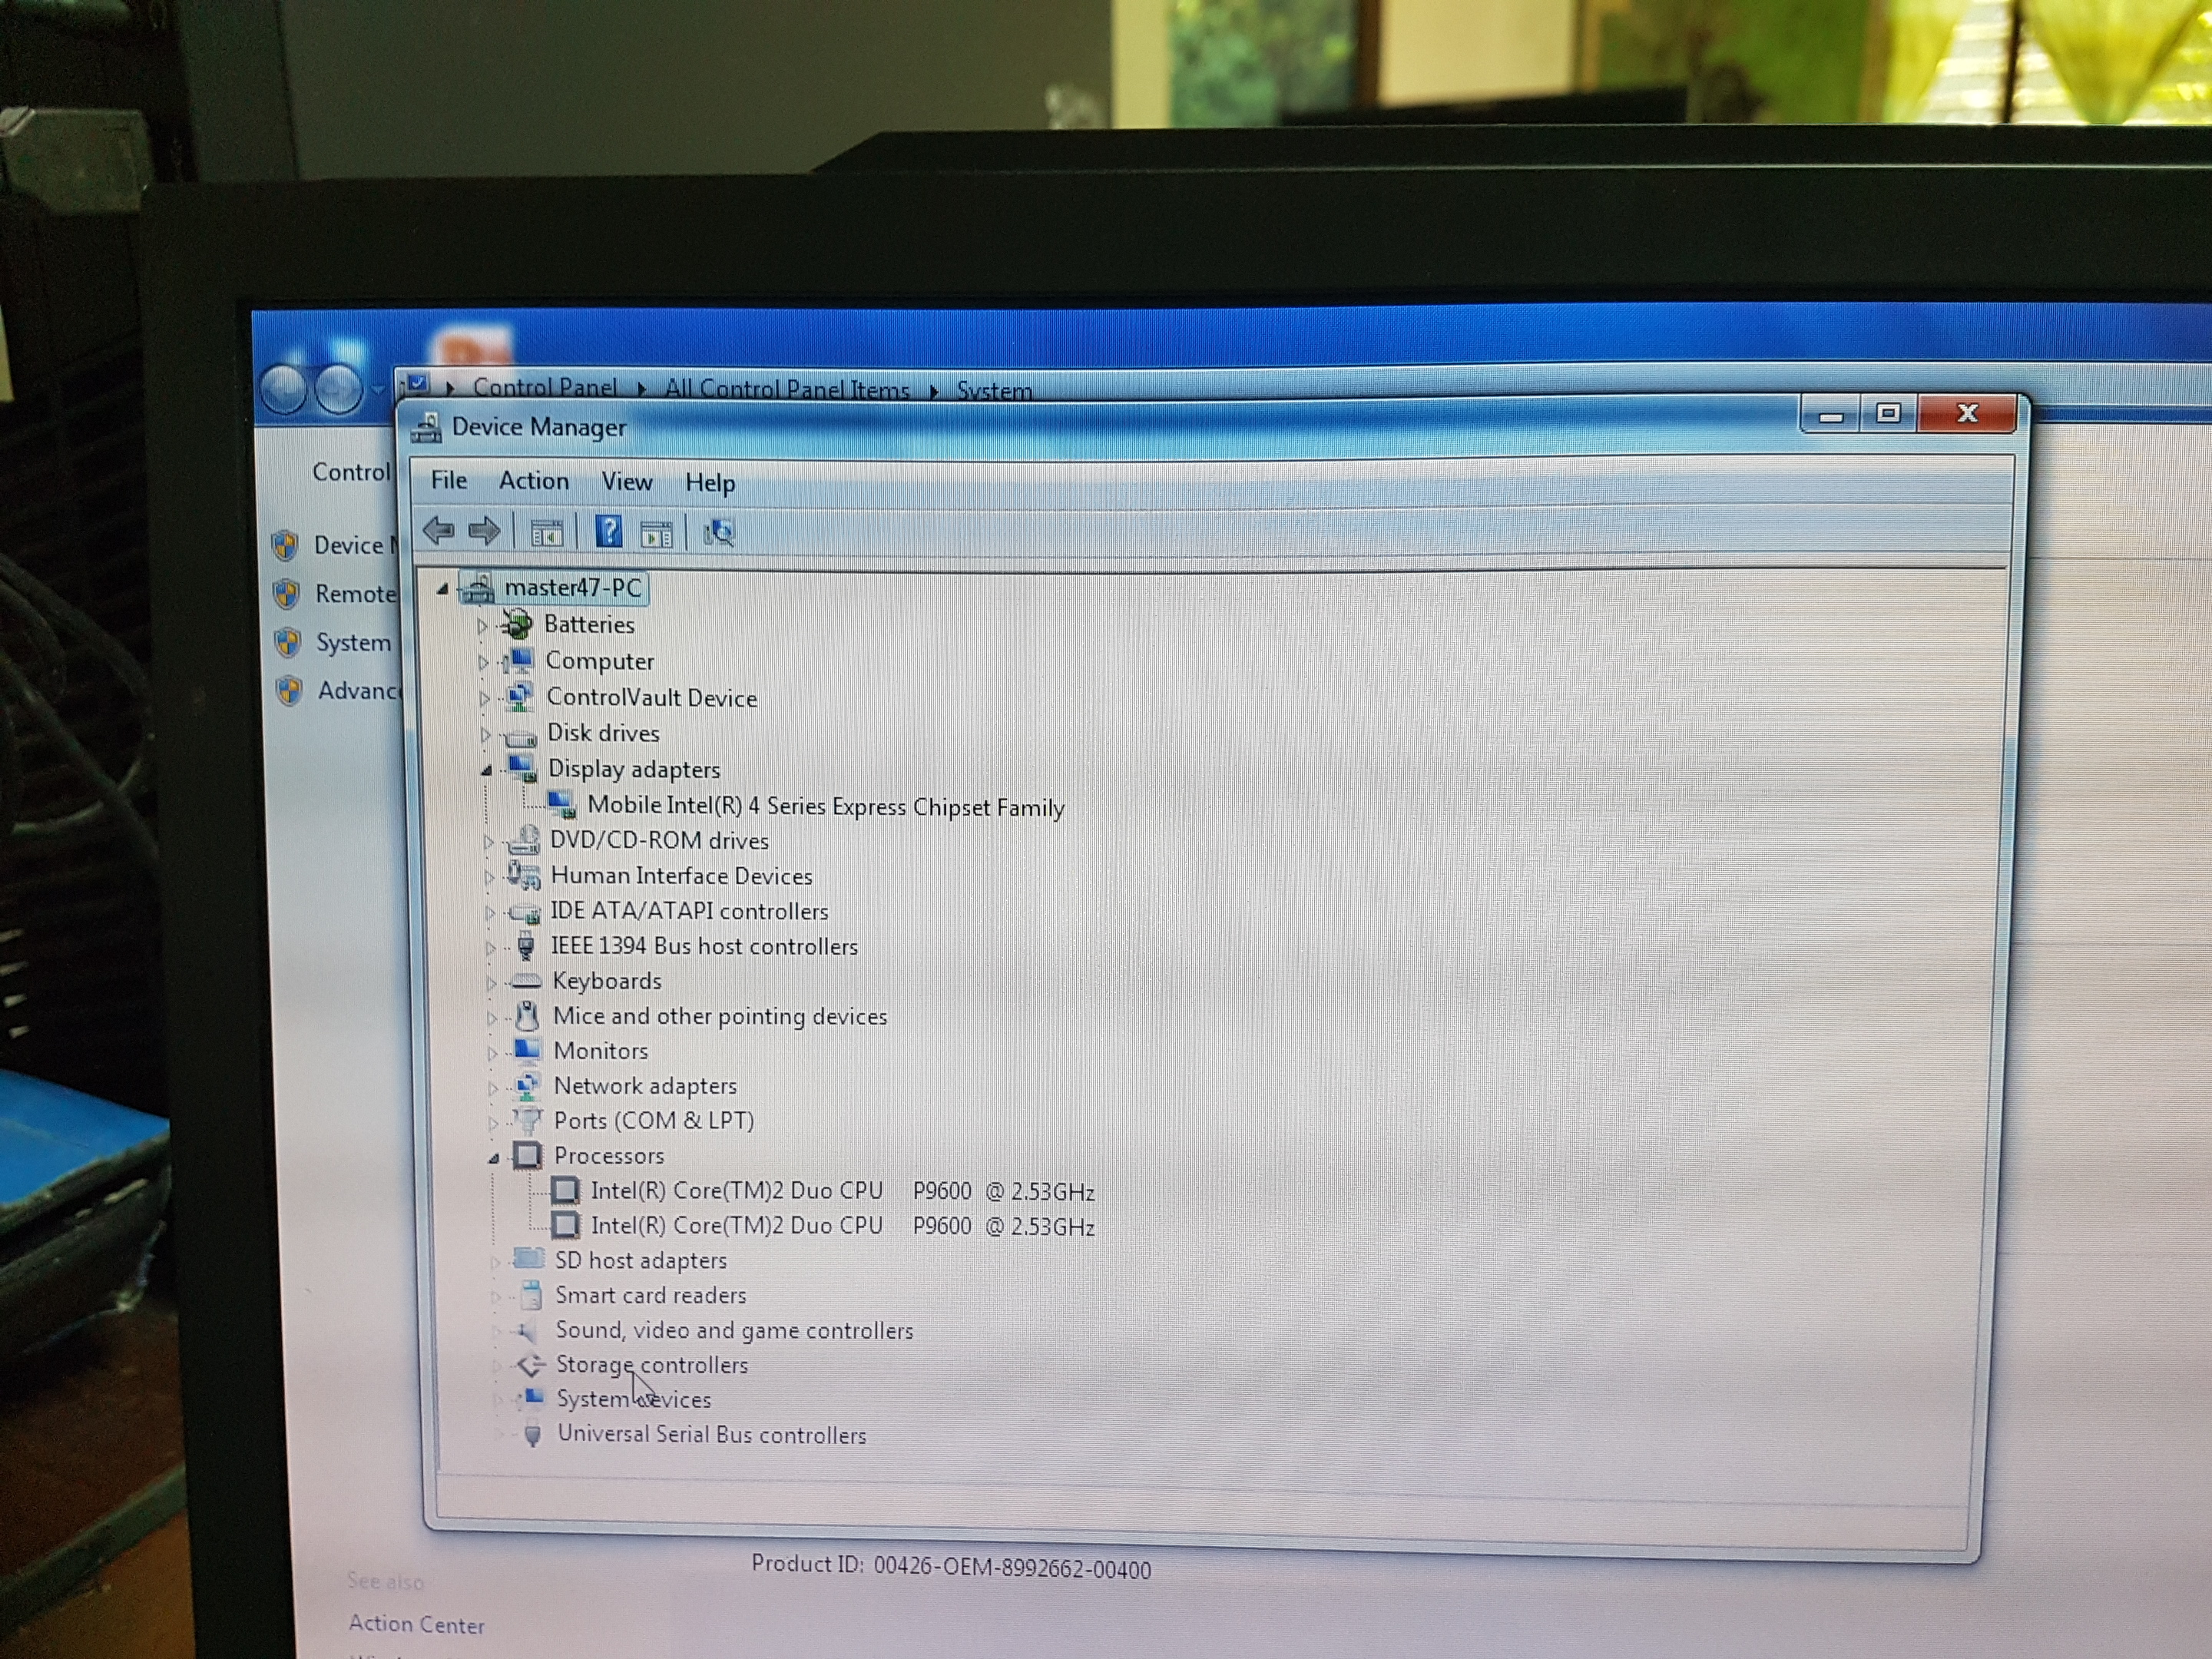Select the master47-PC computer name
This screenshot has width=2212, height=1659.
(x=573, y=588)
